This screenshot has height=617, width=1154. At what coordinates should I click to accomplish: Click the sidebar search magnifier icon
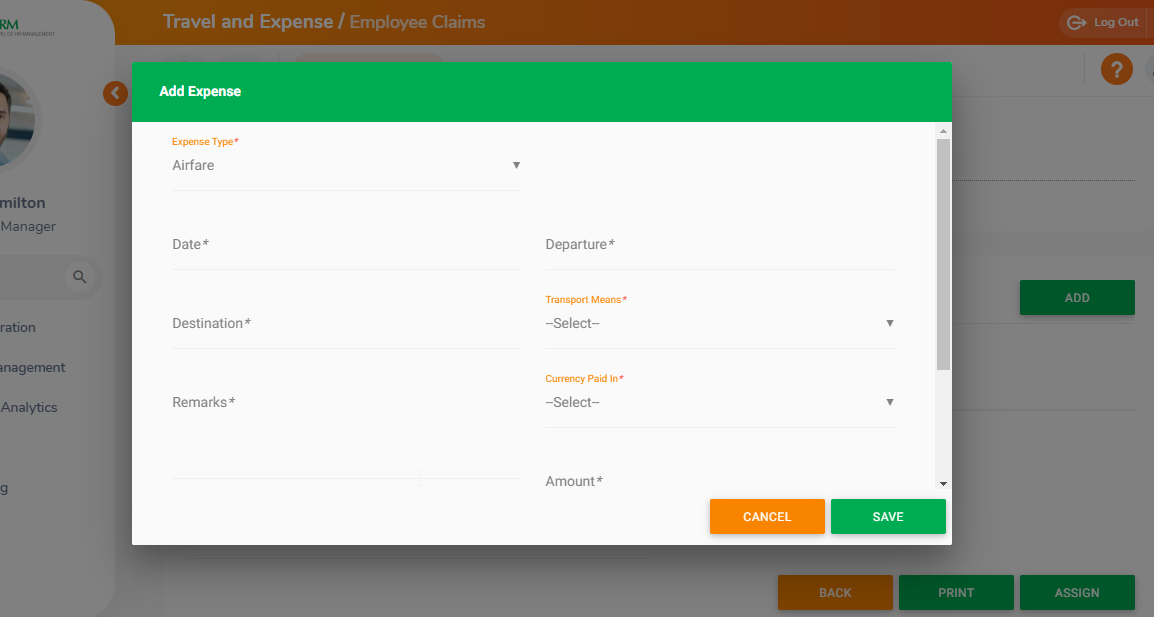(x=79, y=277)
